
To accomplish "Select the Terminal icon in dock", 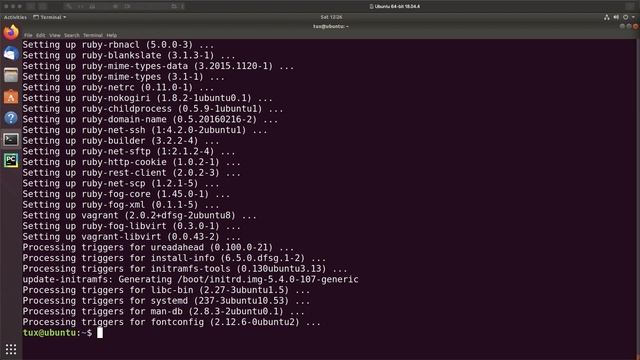I will point(11,140).
